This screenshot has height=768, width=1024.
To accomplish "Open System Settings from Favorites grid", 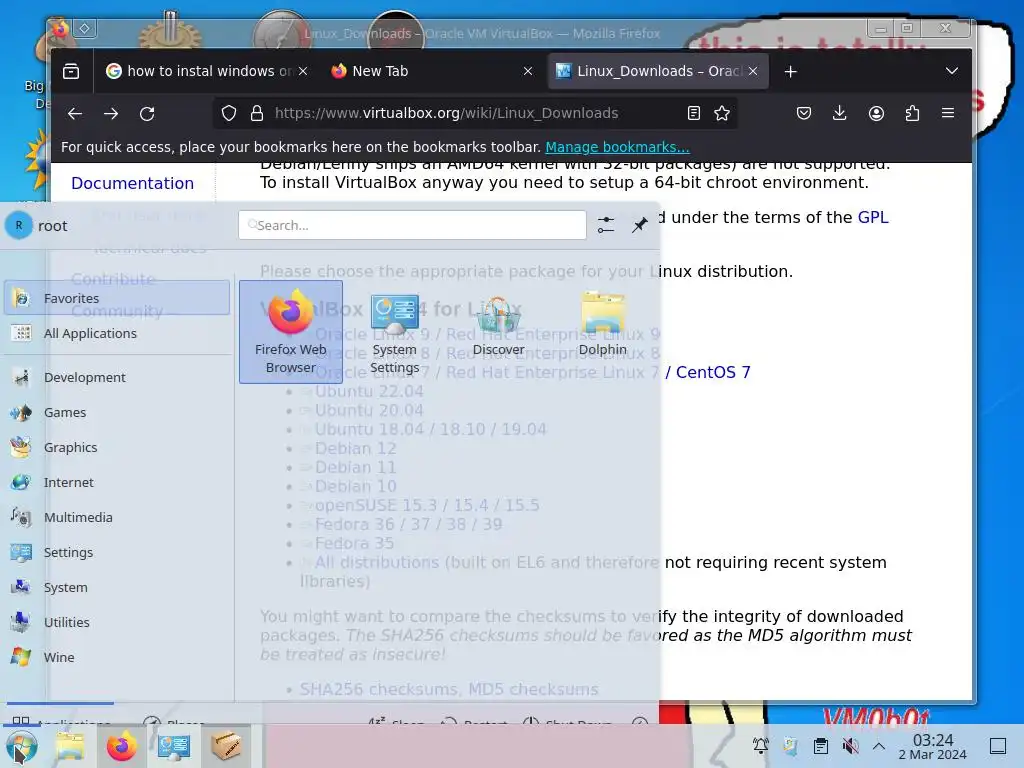I will [x=394, y=332].
